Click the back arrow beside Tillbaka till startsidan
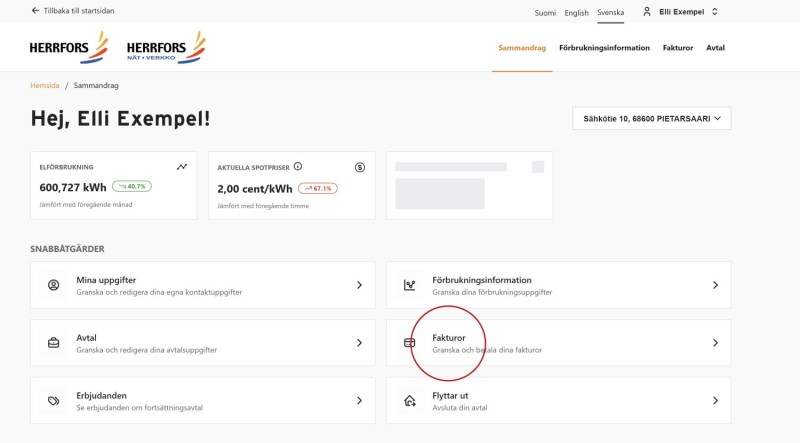 point(35,10)
